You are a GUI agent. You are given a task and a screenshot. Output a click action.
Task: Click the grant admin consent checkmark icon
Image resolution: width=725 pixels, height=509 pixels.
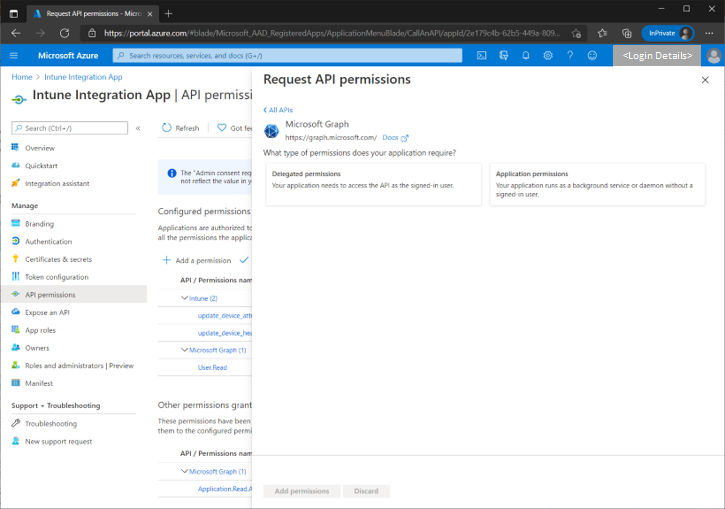click(244, 260)
